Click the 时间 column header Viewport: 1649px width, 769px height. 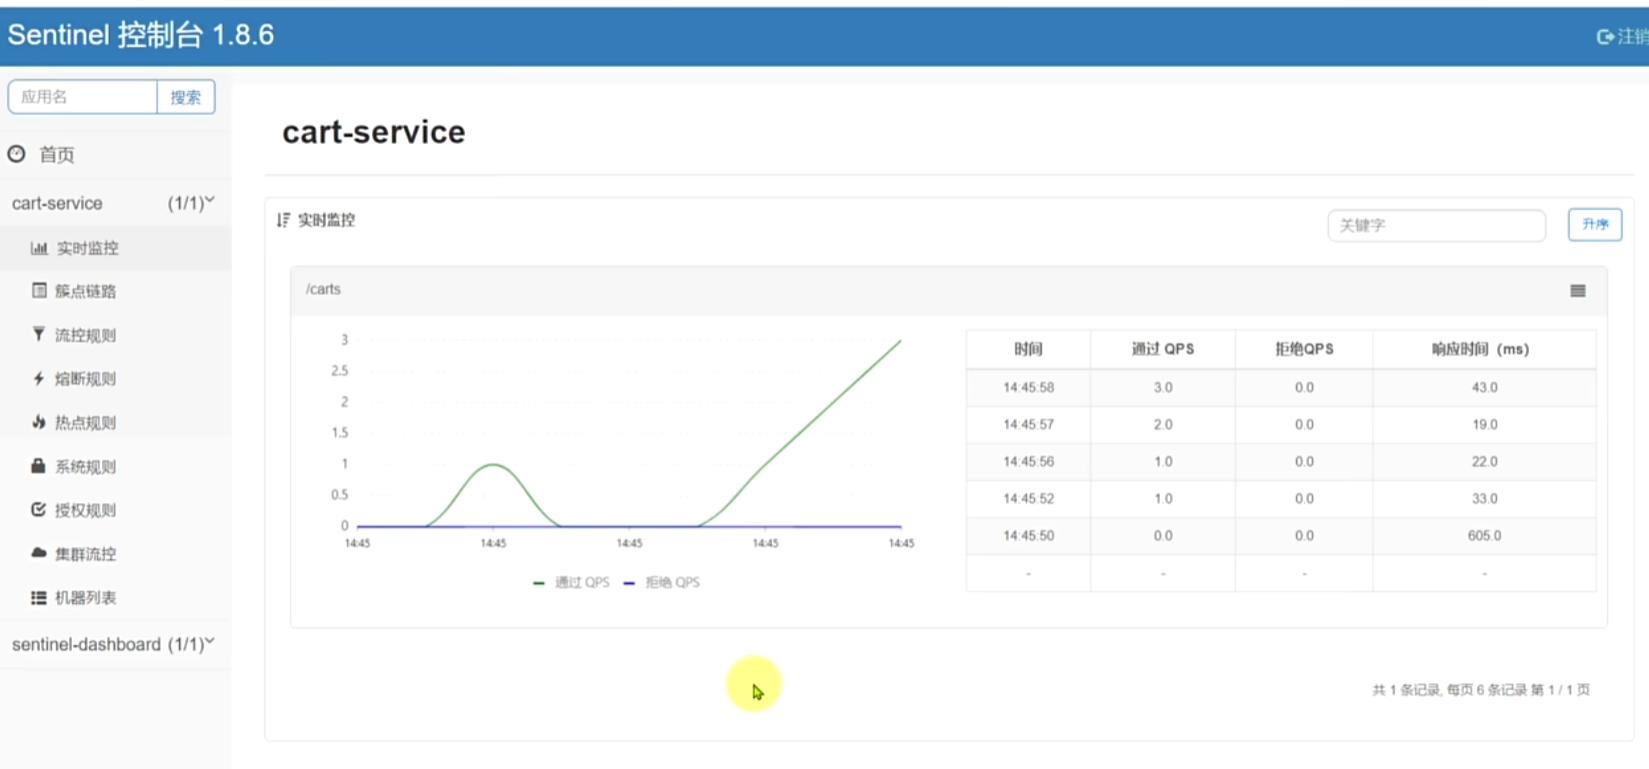pyautogui.click(x=1028, y=349)
